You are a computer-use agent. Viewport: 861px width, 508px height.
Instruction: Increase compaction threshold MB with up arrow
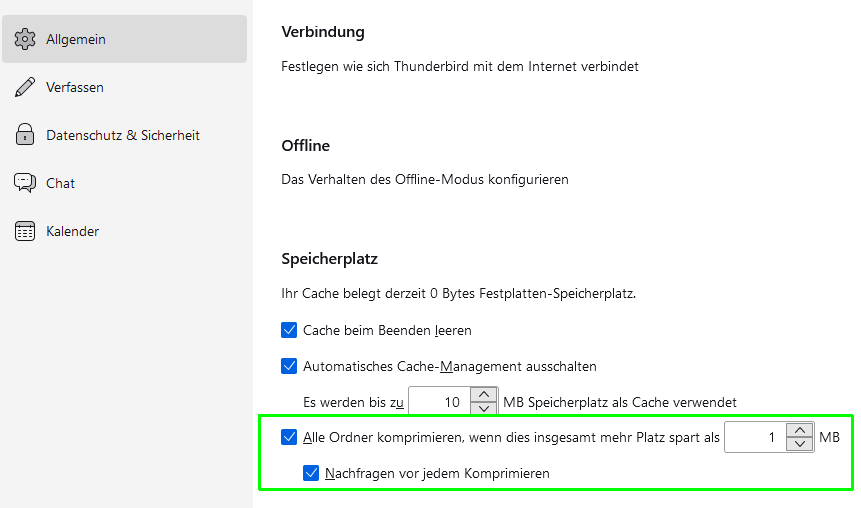pos(800,430)
